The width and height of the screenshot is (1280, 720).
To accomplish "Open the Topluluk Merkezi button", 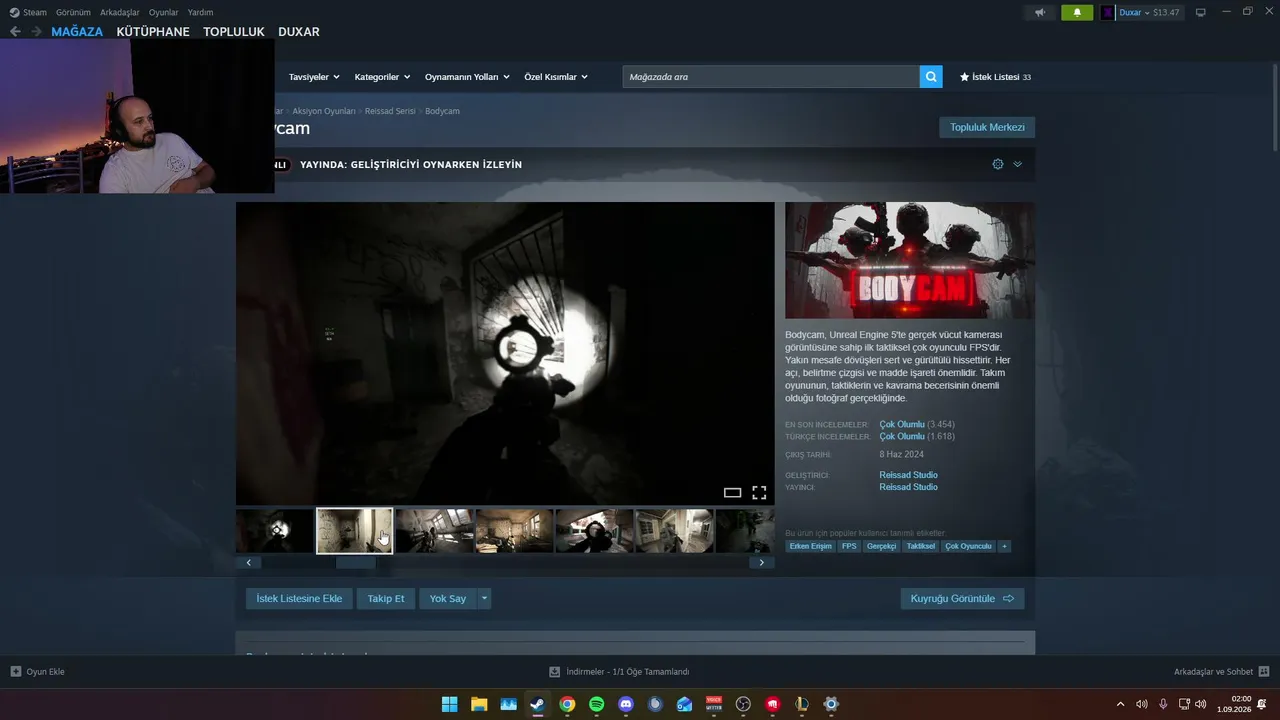I will (987, 127).
